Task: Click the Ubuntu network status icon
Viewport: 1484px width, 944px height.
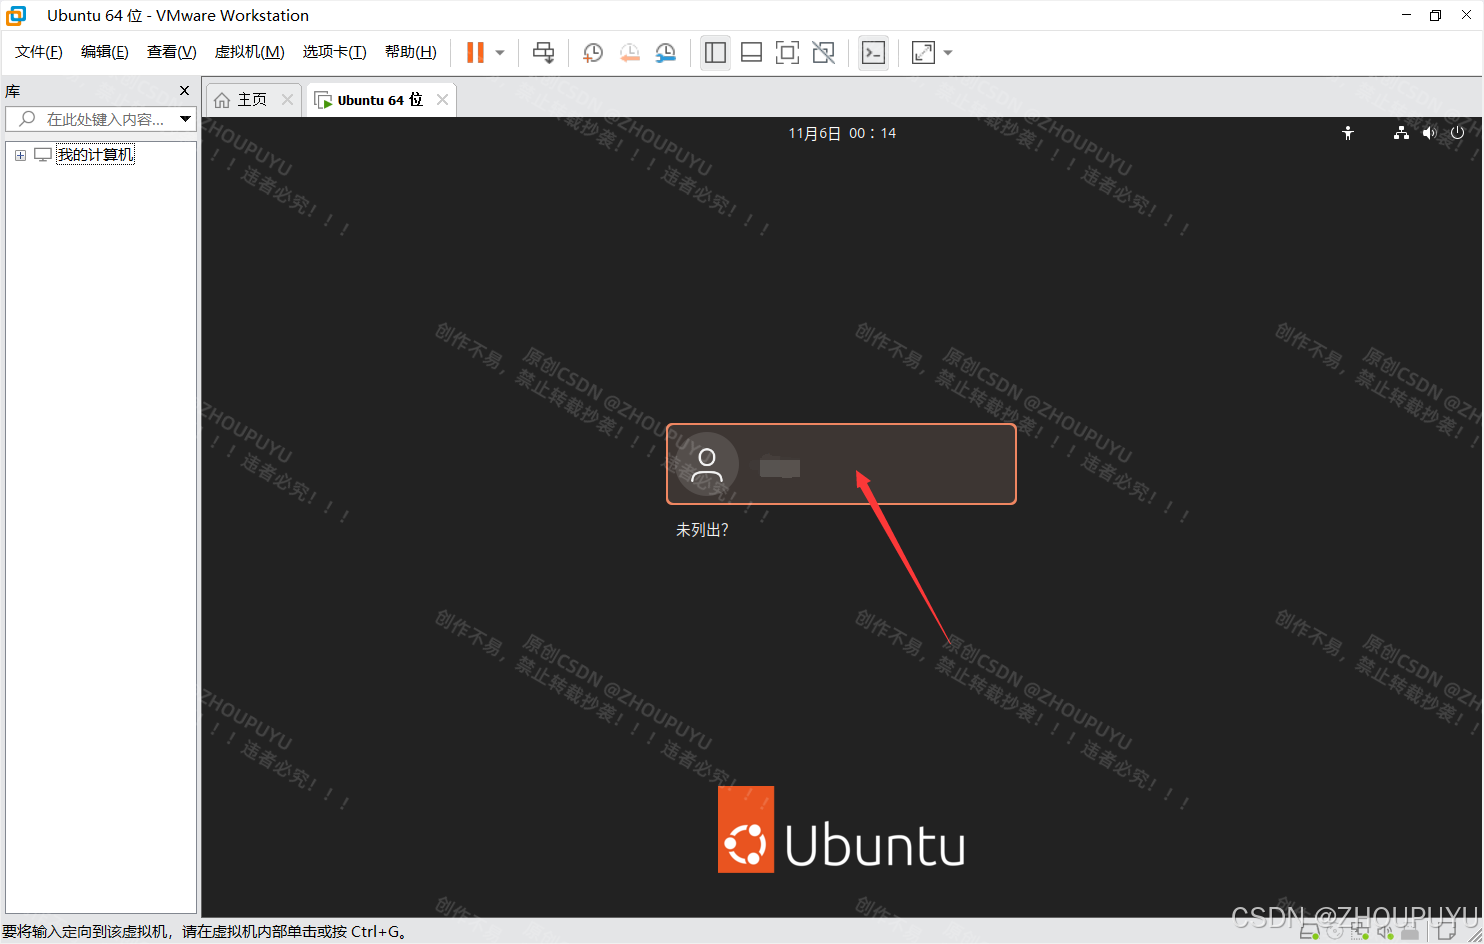Action: [x=1401, y=133]
